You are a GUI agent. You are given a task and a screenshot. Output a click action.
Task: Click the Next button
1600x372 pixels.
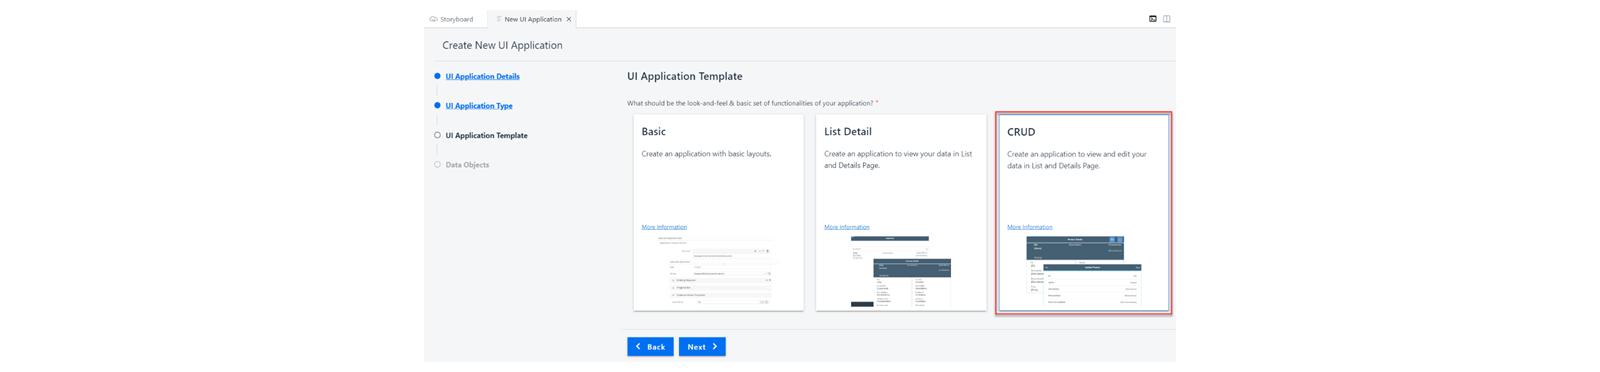coord(702,347)
